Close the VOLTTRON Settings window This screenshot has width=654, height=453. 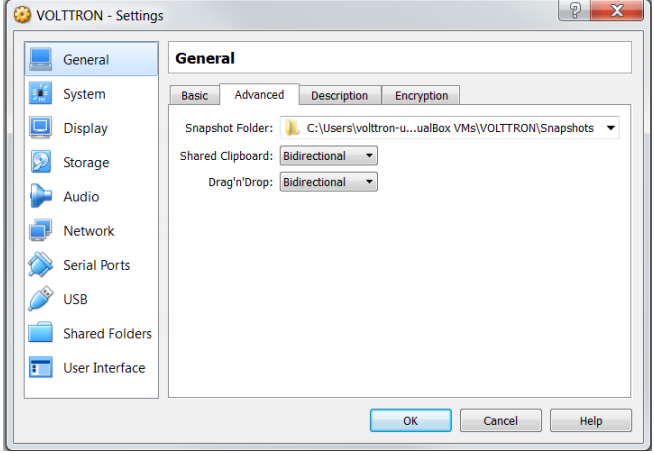click(x=616, y=10)
